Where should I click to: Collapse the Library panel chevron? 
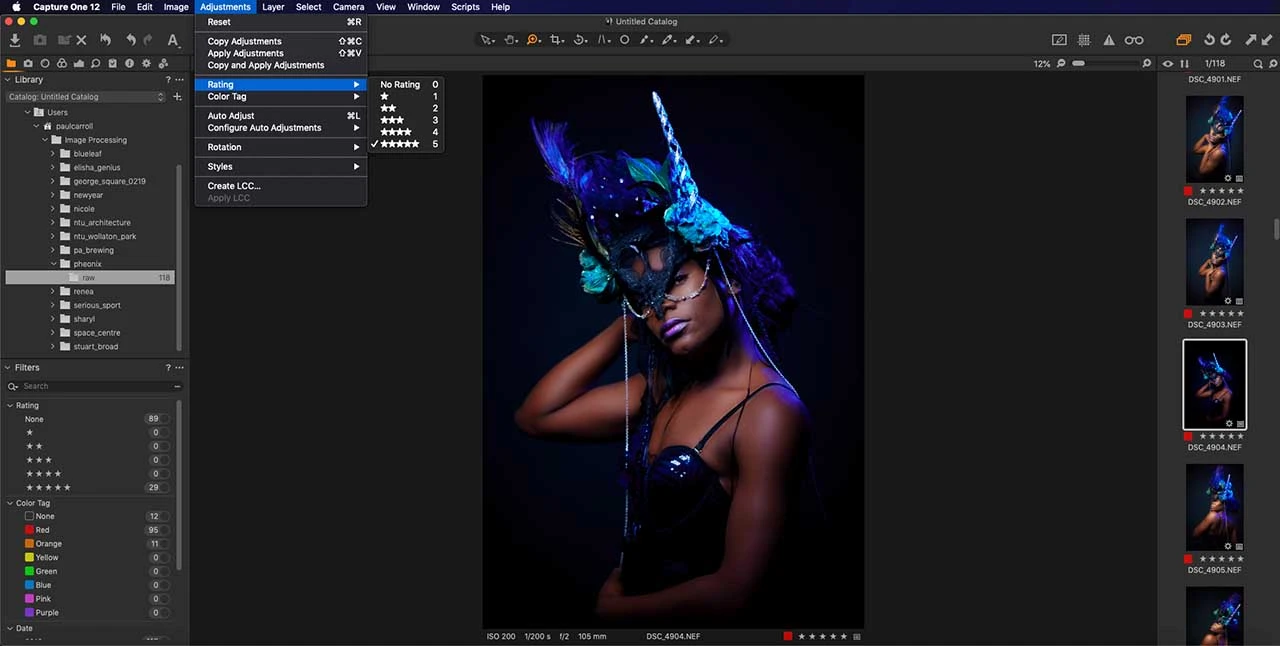pyautogui.click(x=8, y=80)
